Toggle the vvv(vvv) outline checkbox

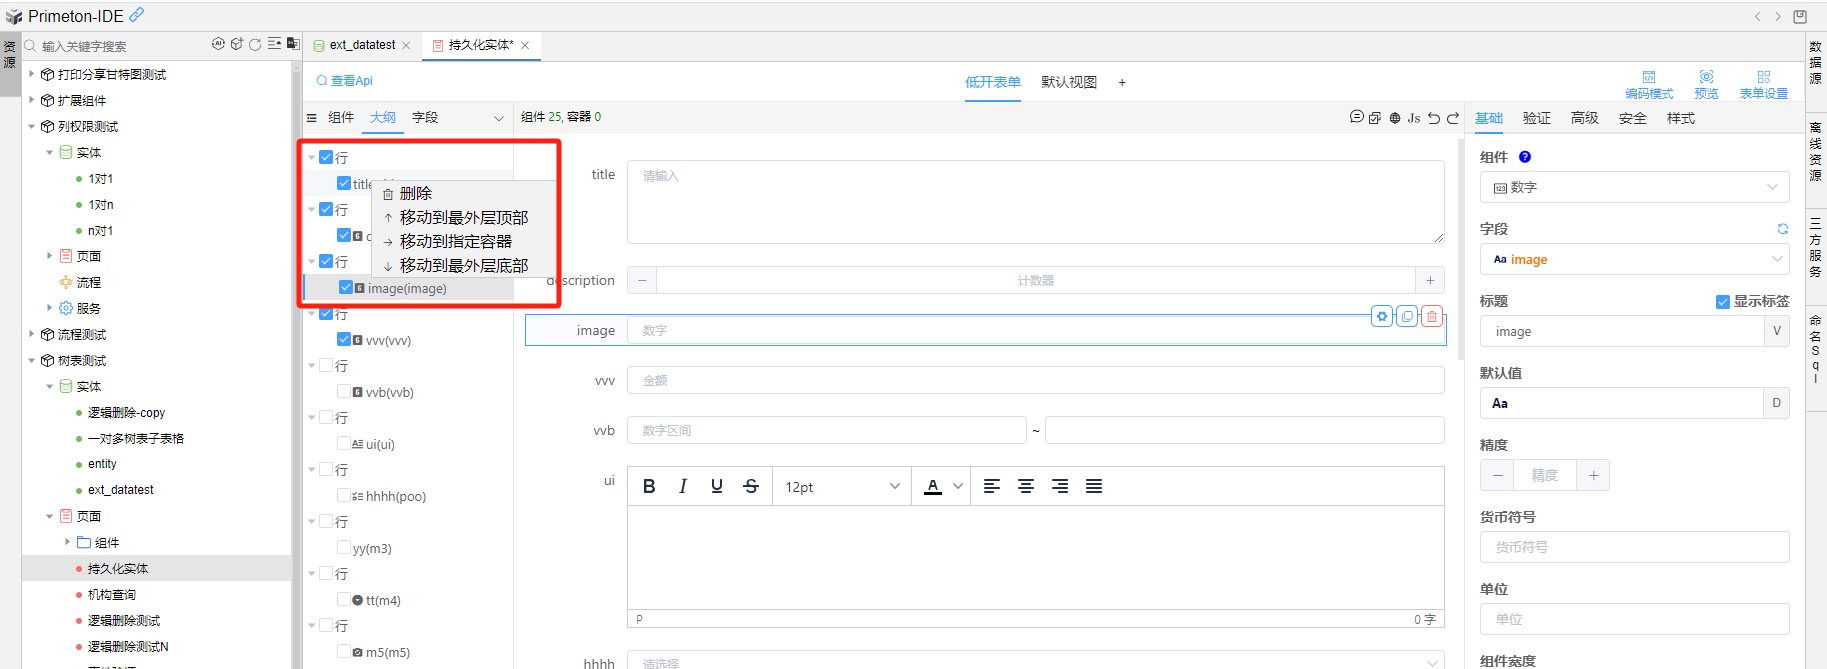(x=344, y=340)
